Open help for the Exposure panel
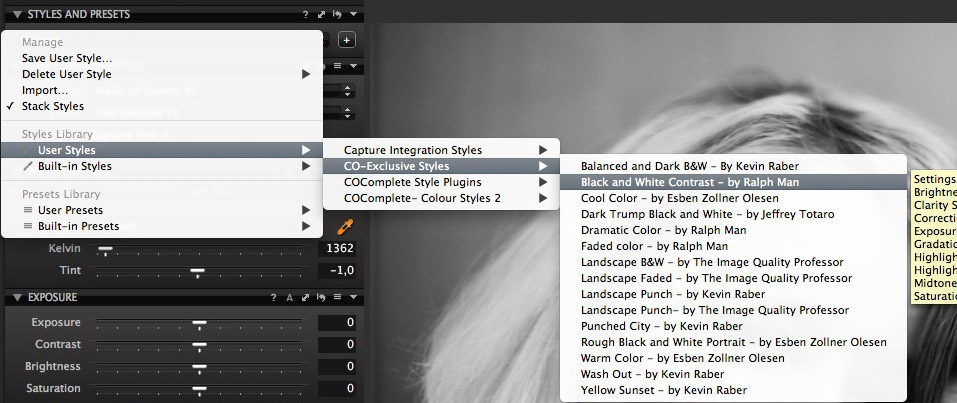This screenshot has width=957, height=403. click(x=274, y=297)
